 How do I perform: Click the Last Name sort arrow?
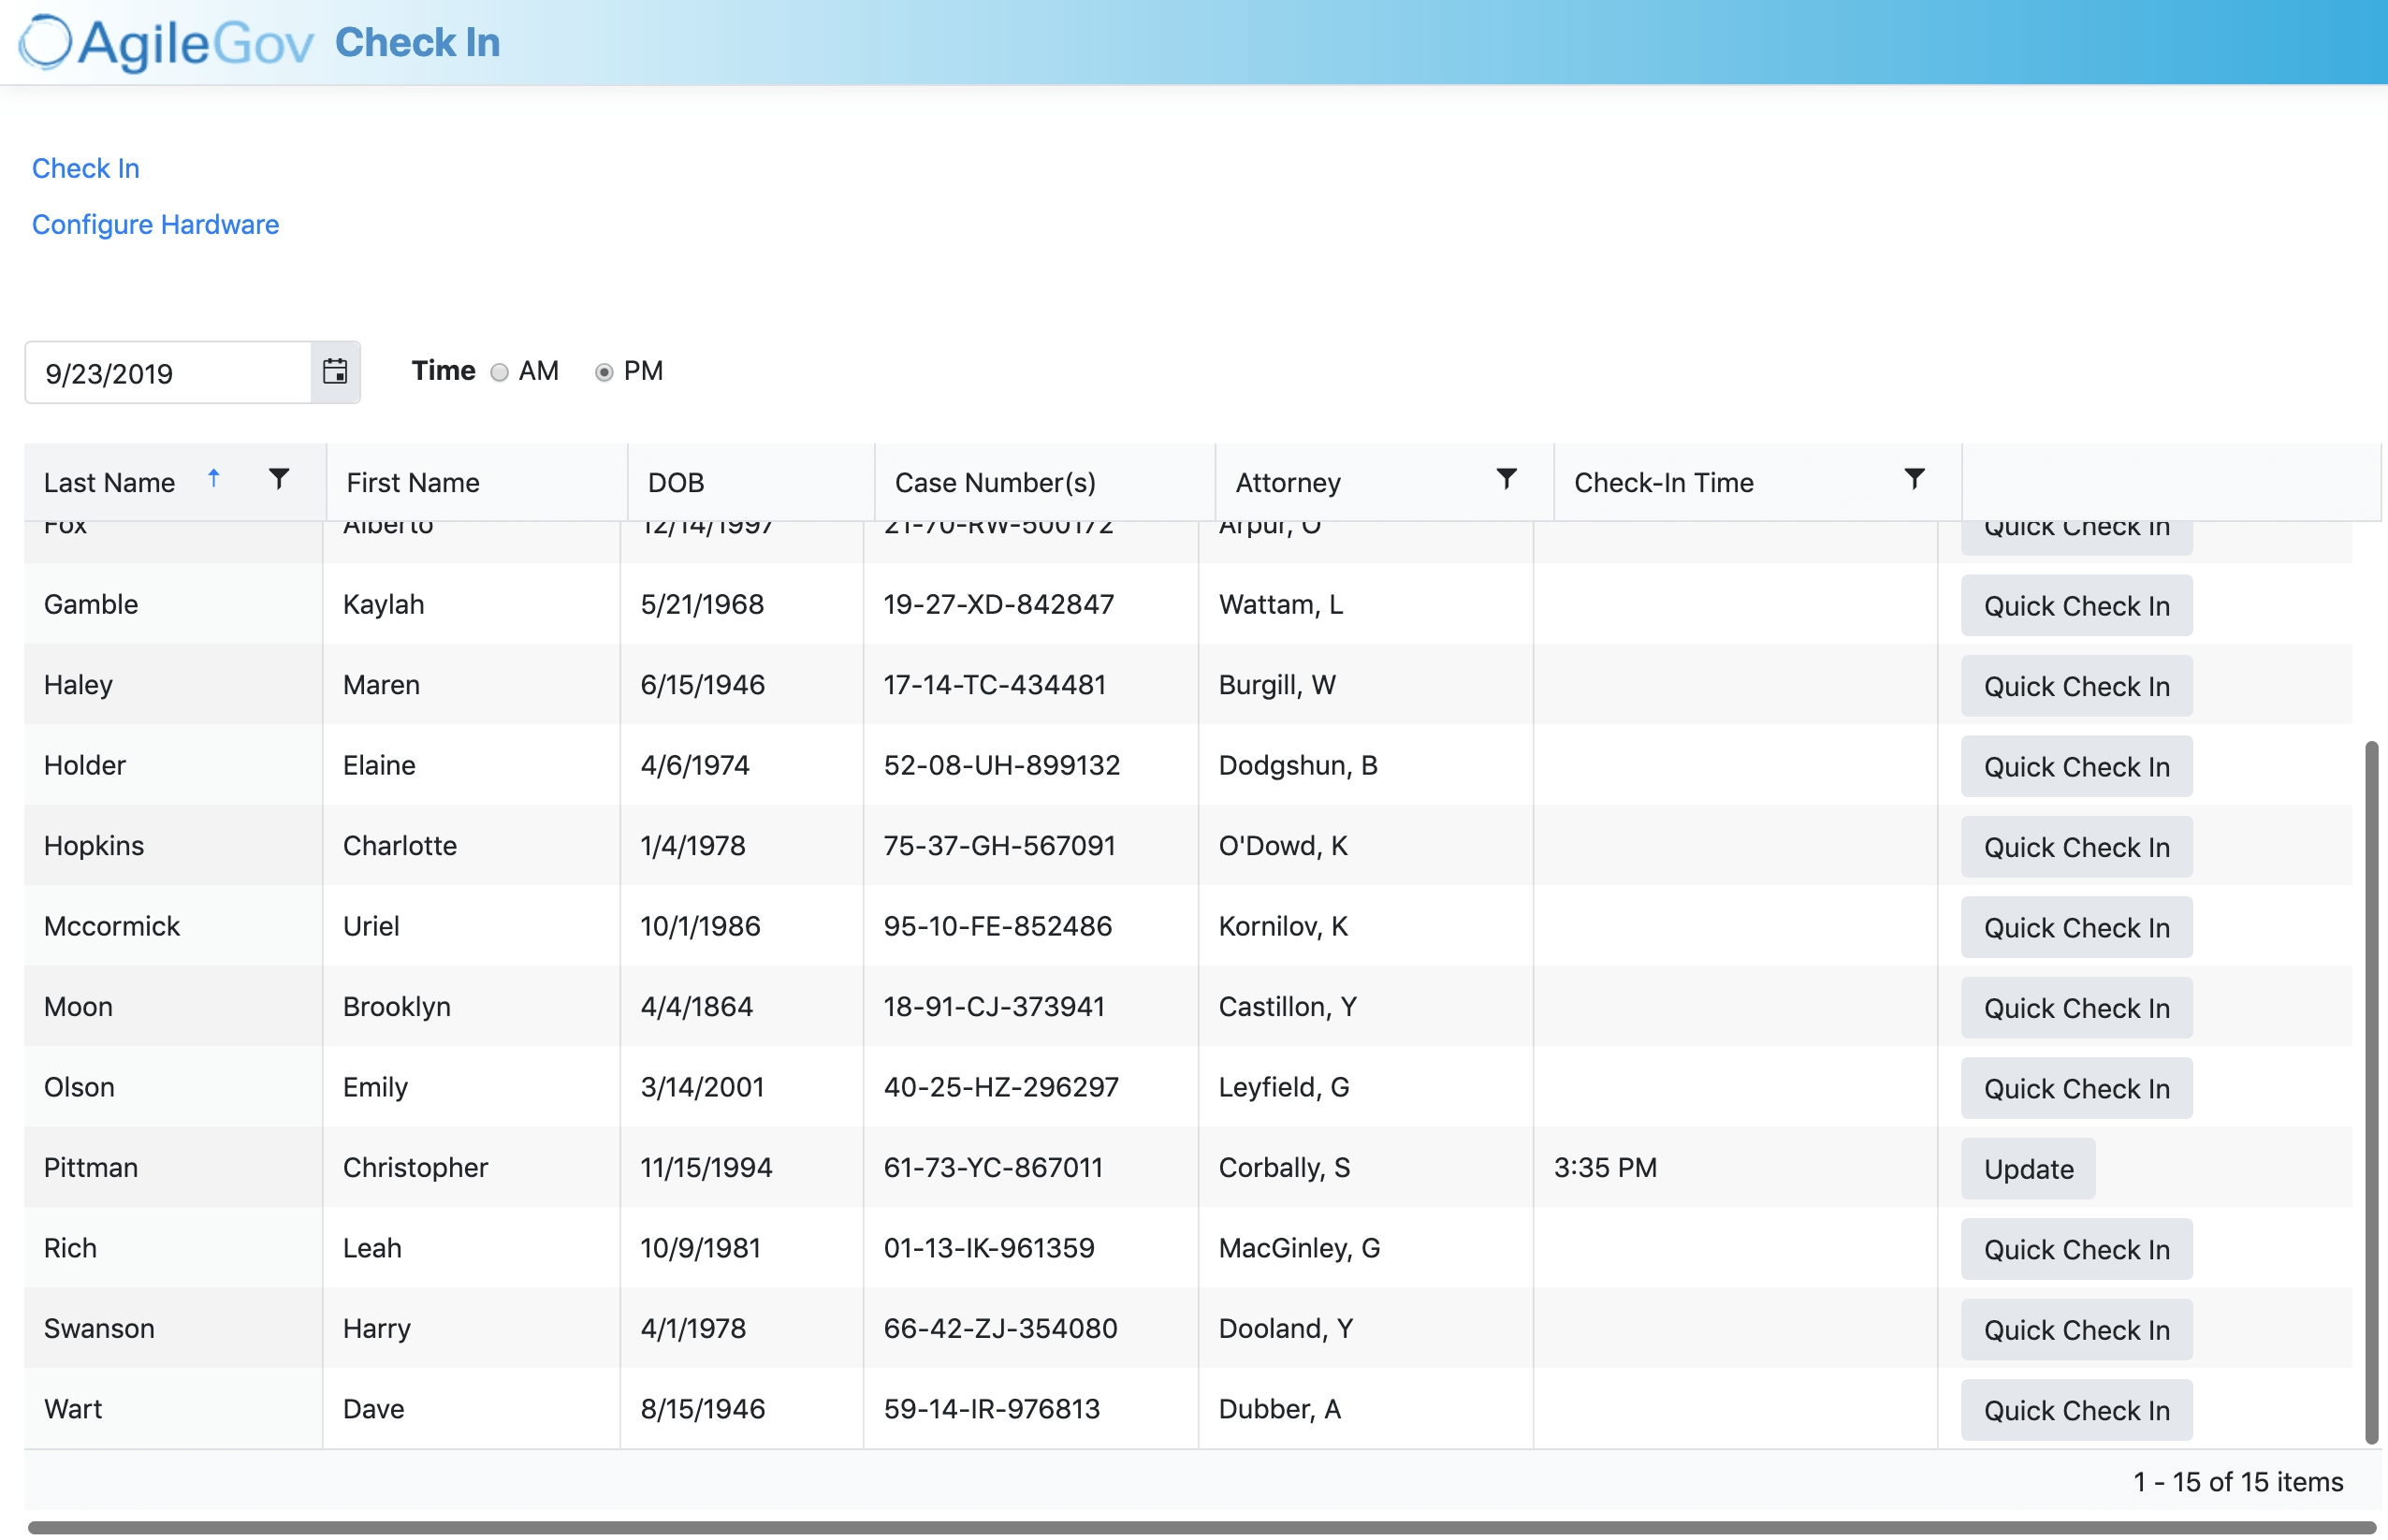click(x=213, y=479)
